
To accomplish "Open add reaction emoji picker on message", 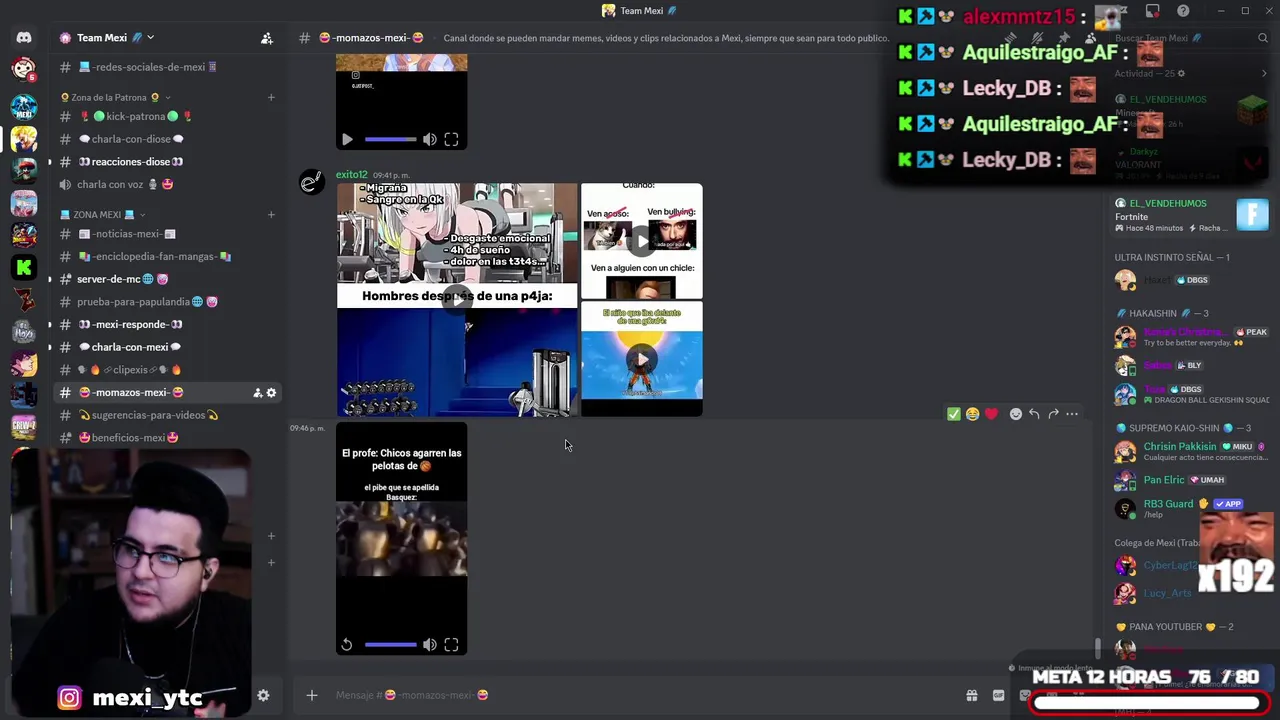I will [x=1016, y=414].
